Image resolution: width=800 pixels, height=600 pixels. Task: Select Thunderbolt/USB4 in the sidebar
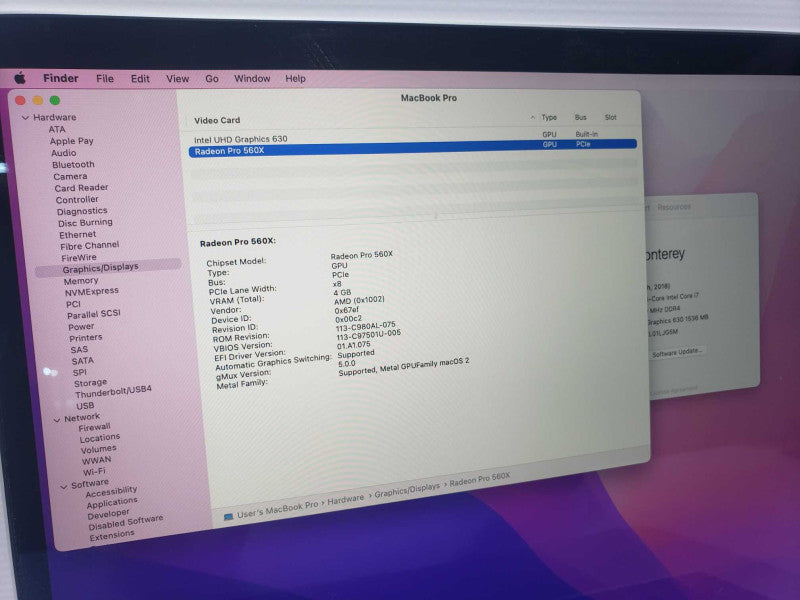[113, 392]
